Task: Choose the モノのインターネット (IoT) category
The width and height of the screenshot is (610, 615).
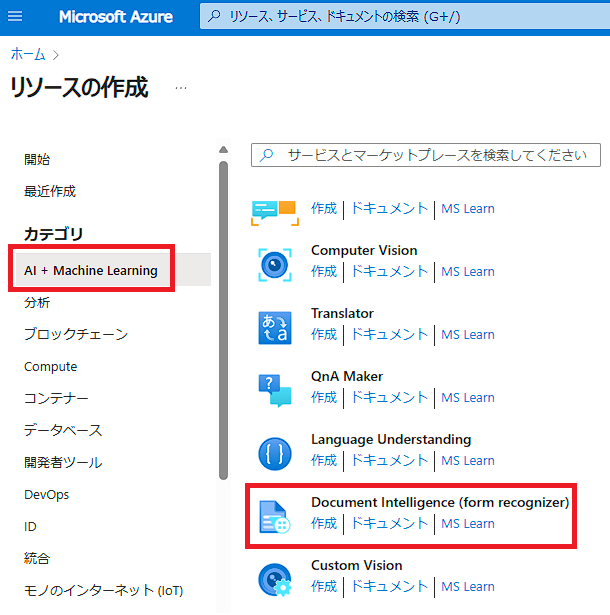Action: (x=104, y=590)
